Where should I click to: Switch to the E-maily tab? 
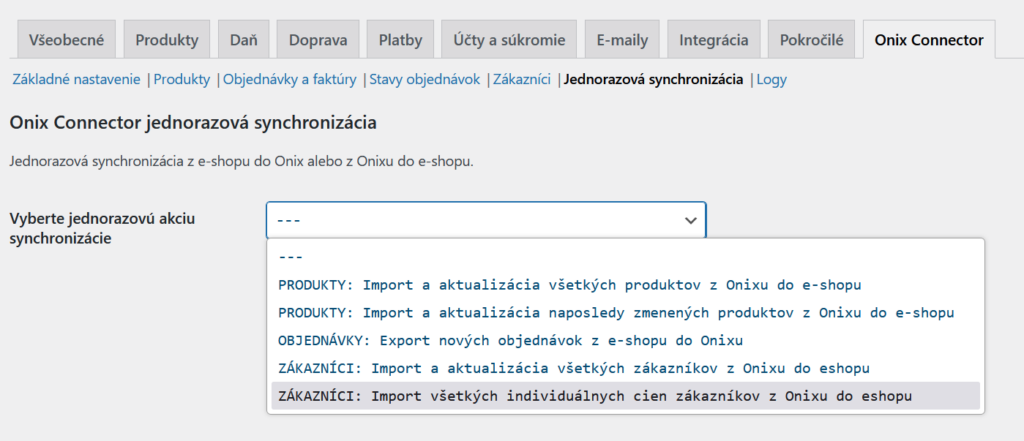pyautogui.click(x=622, y=41)
